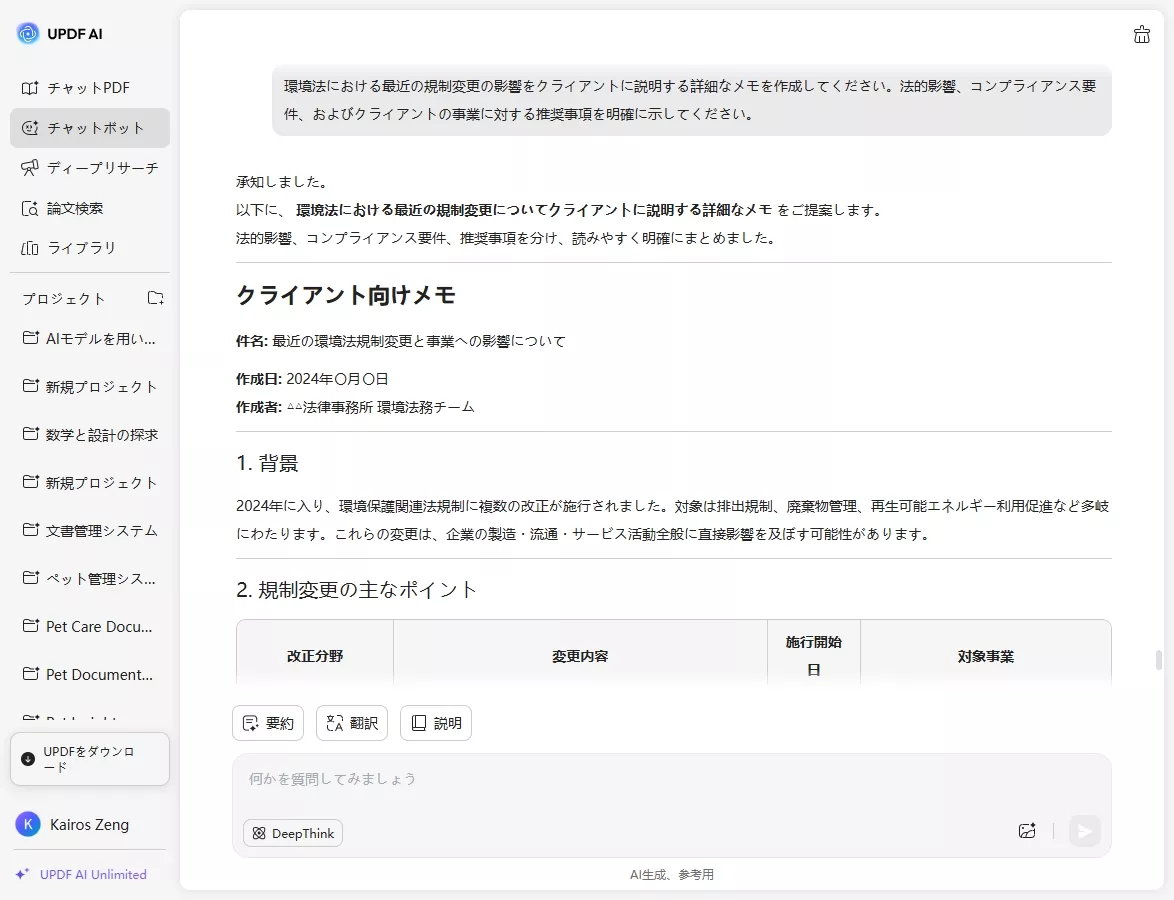Select the AIモデルを用い project
This screenshot has height=900, width=1174.
[90, 338]
